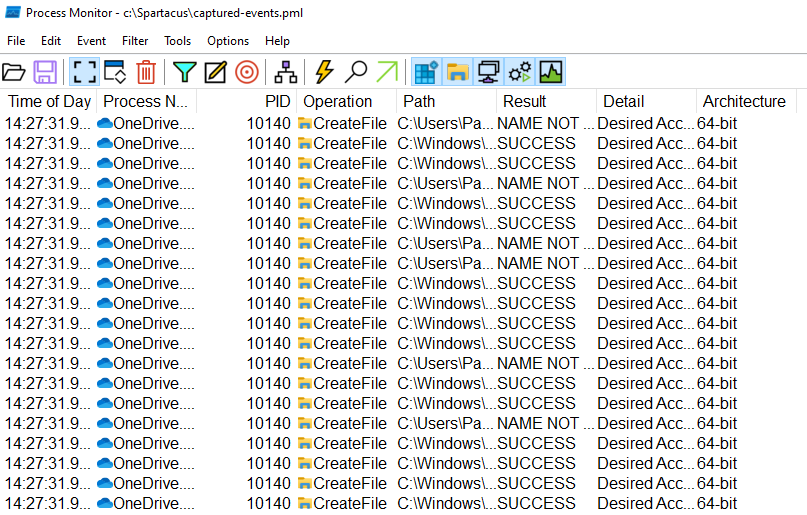Open the Options menu
The width and height of the screenshot is (807, 515).
click(228, 41)
